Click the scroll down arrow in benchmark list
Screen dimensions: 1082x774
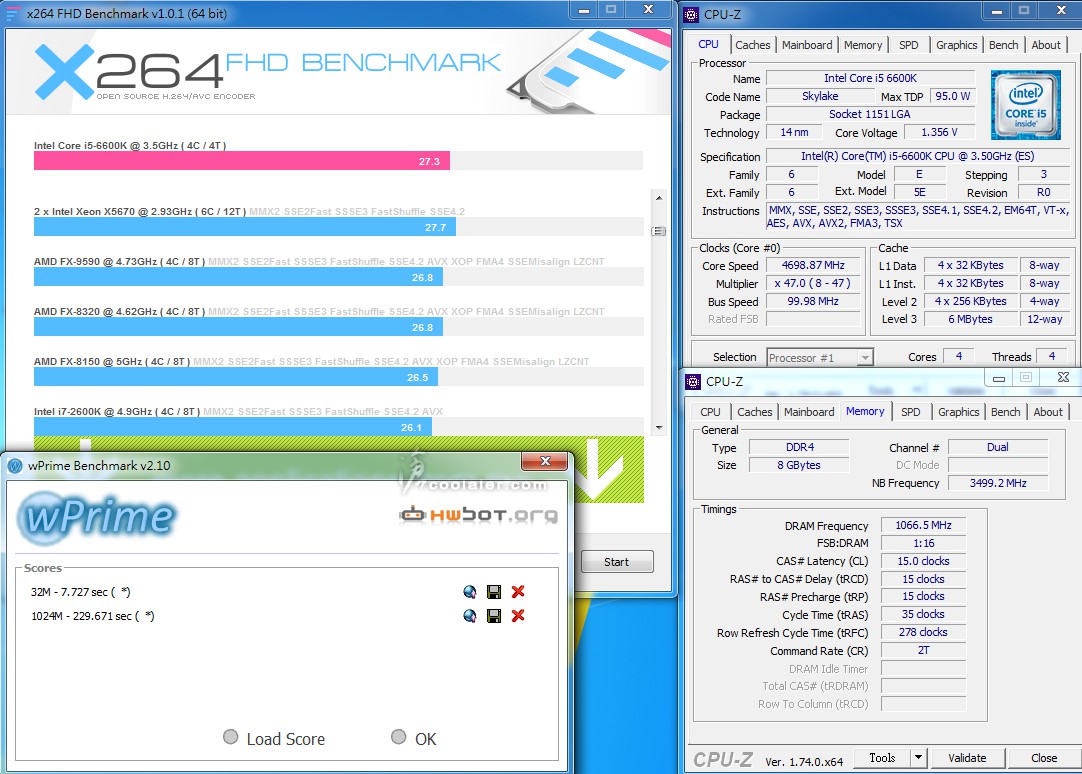point(659,428)
